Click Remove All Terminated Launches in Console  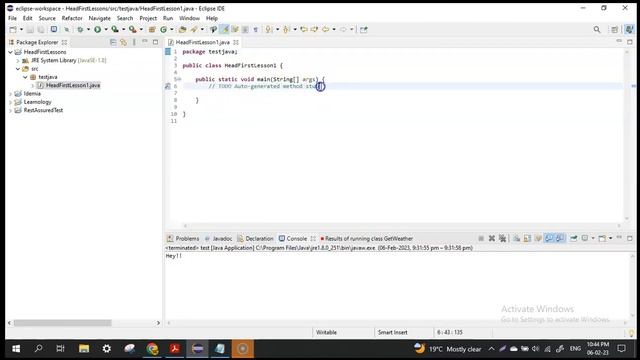tap(502, 238)
